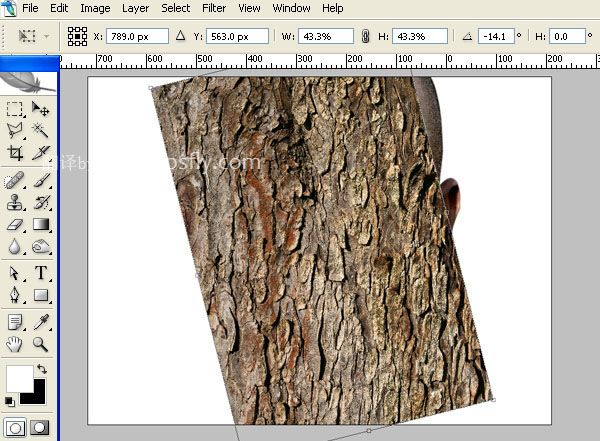The image size is (600, 441).
Task: Open the Layer menu
Action: [x=135, y=8]
